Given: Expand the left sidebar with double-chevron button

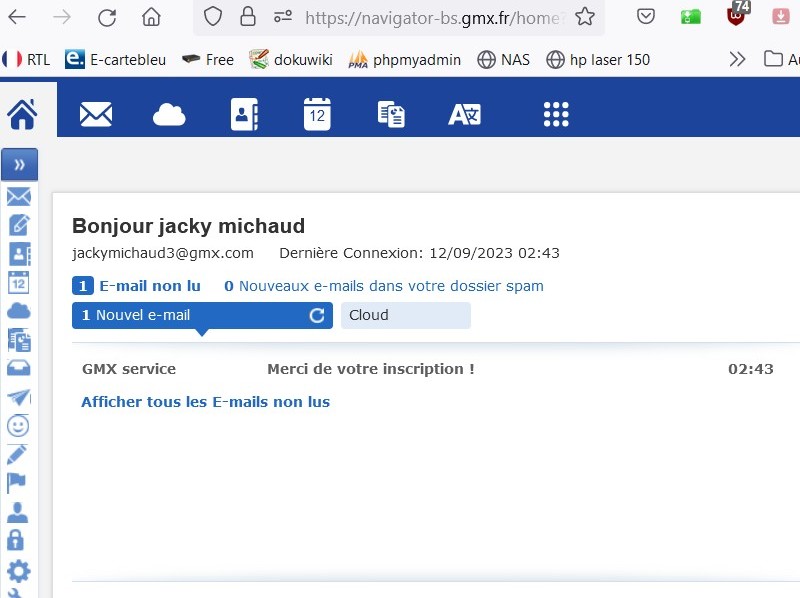Looking at the screenshot, I should pos(19,164).
